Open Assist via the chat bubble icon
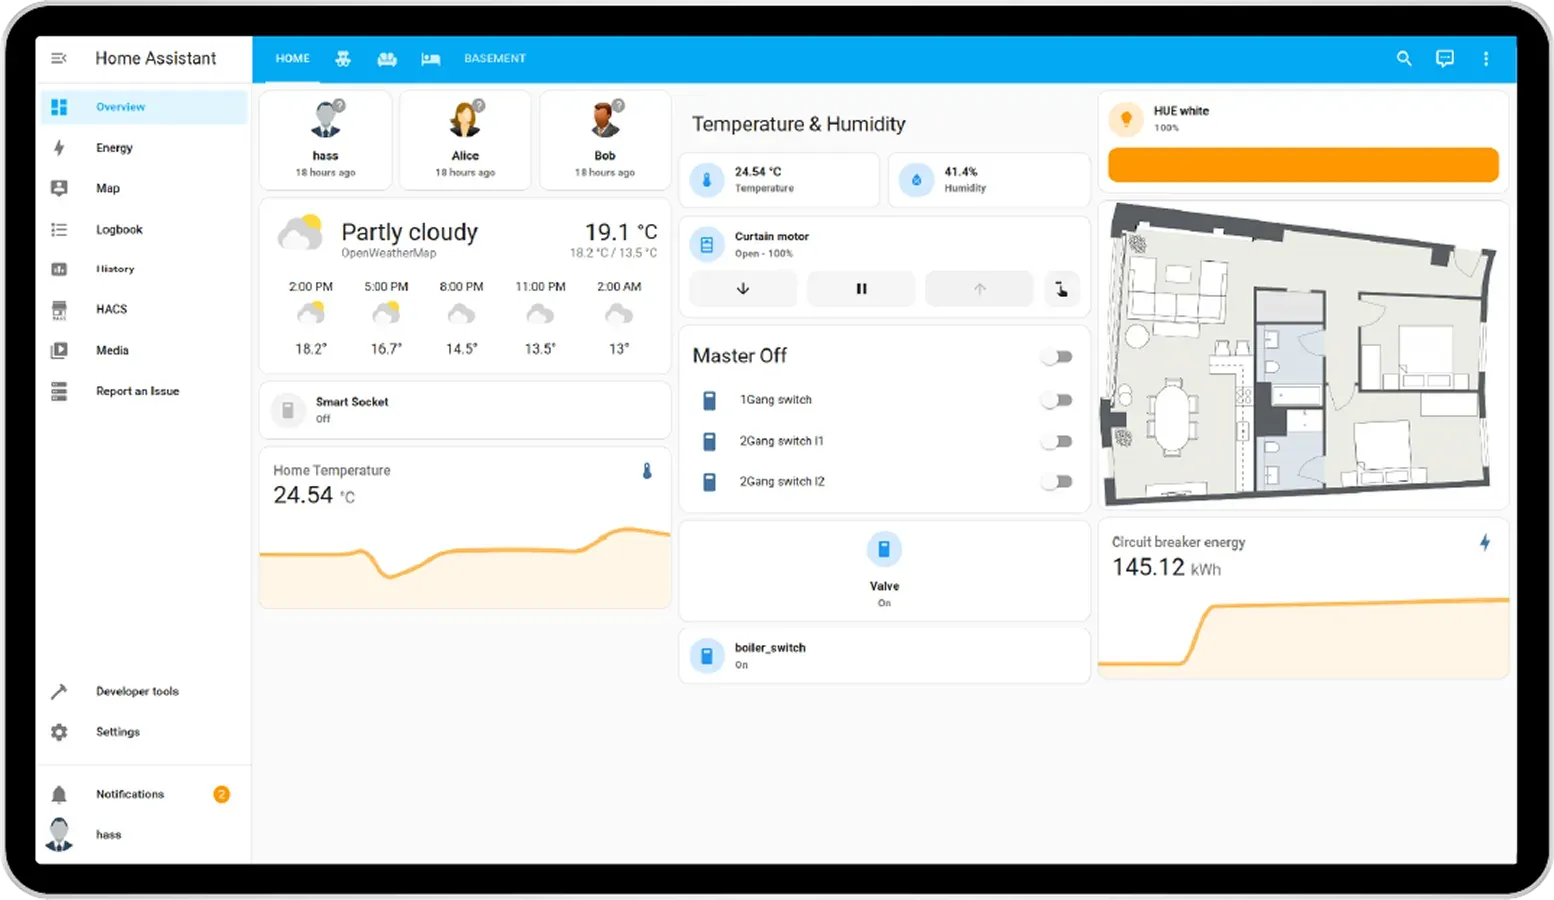This screenshot has height=900, width=1554. tap(1444, 58)
